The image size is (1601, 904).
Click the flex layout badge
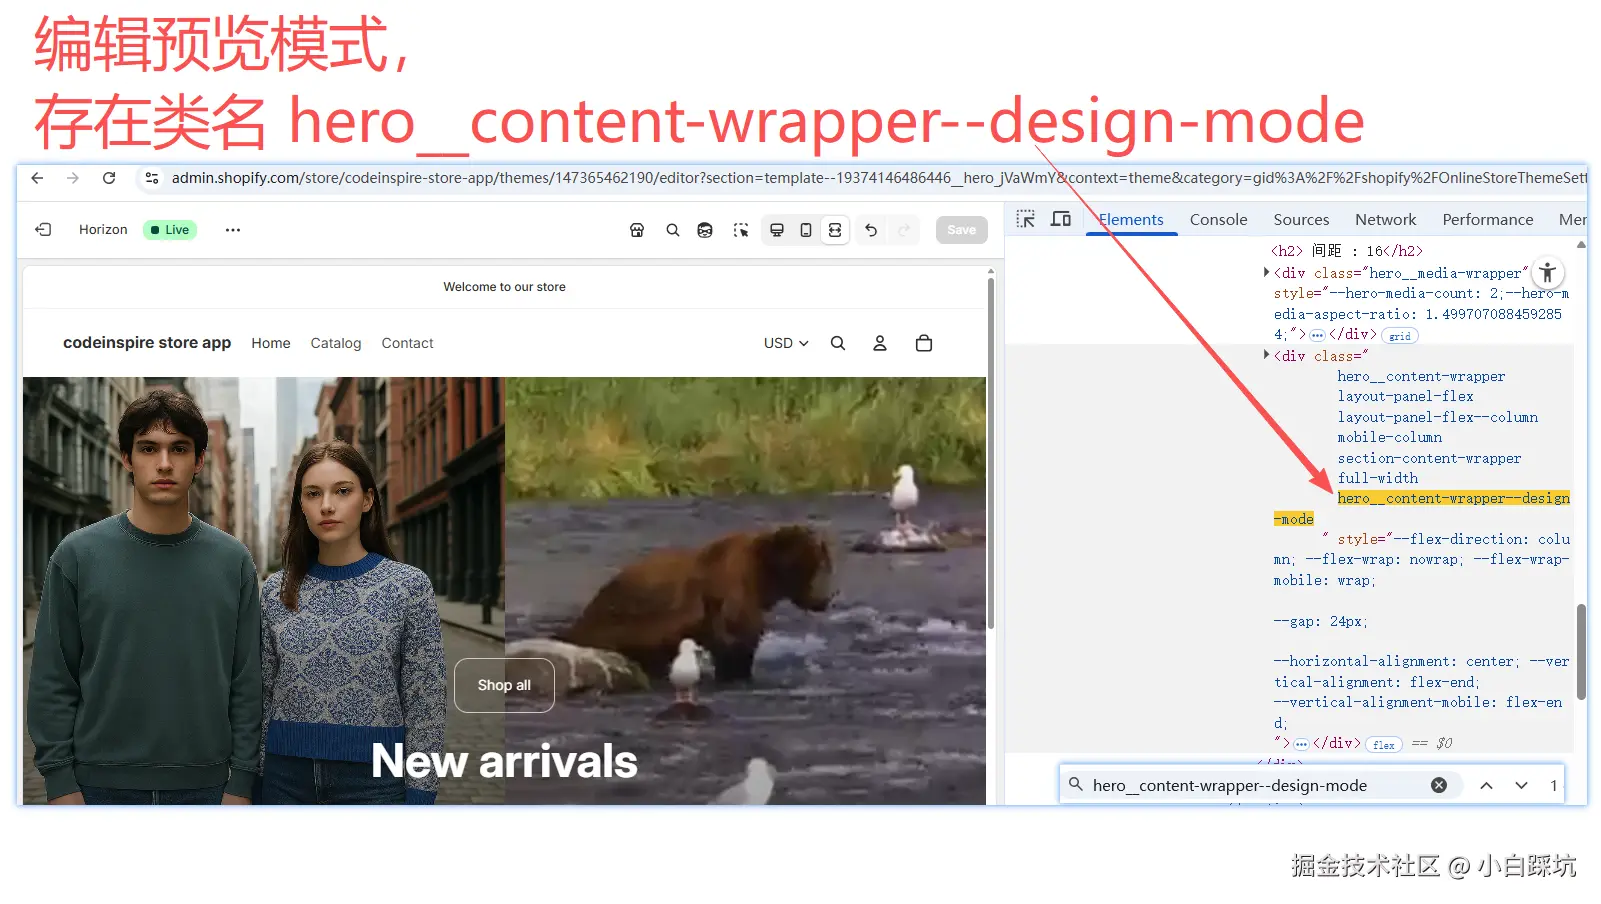coord(1384,745)
